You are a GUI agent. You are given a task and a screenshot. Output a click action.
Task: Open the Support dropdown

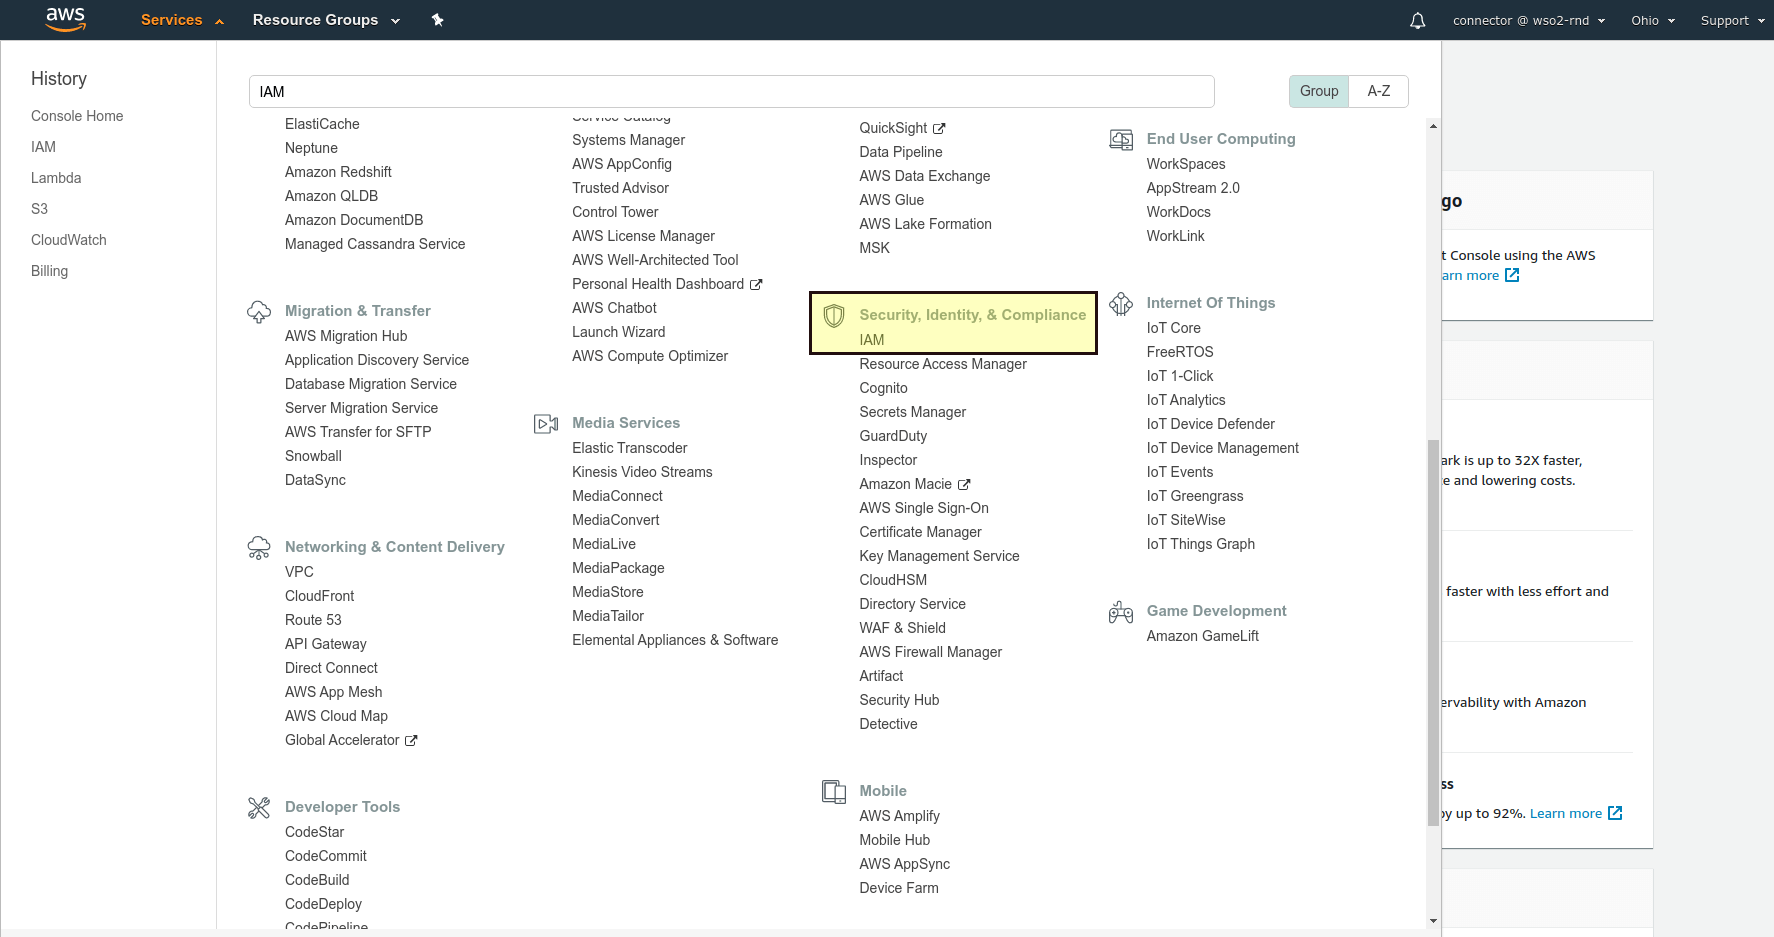pyautogui.click(x=1733, y=20)
